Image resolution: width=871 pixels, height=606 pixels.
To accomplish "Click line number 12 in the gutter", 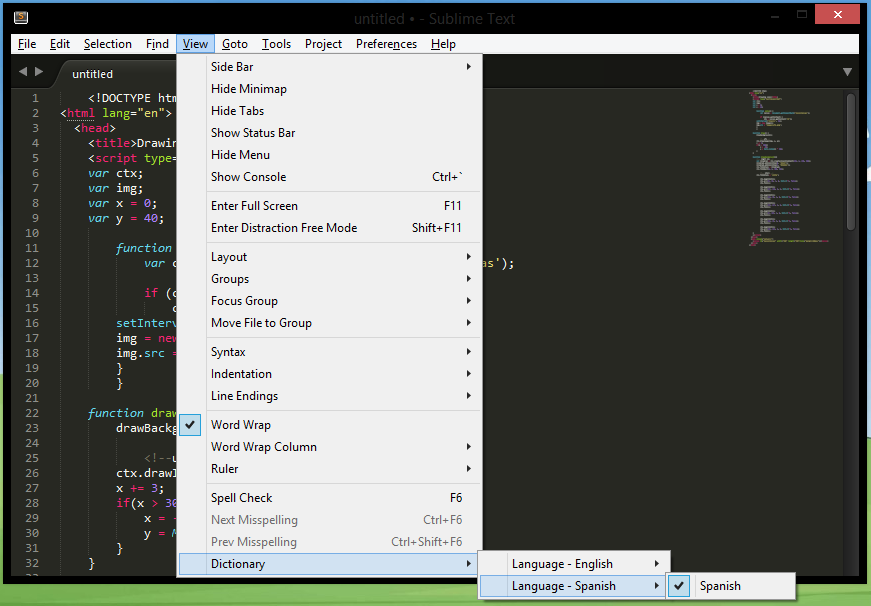I will (32, 263).
